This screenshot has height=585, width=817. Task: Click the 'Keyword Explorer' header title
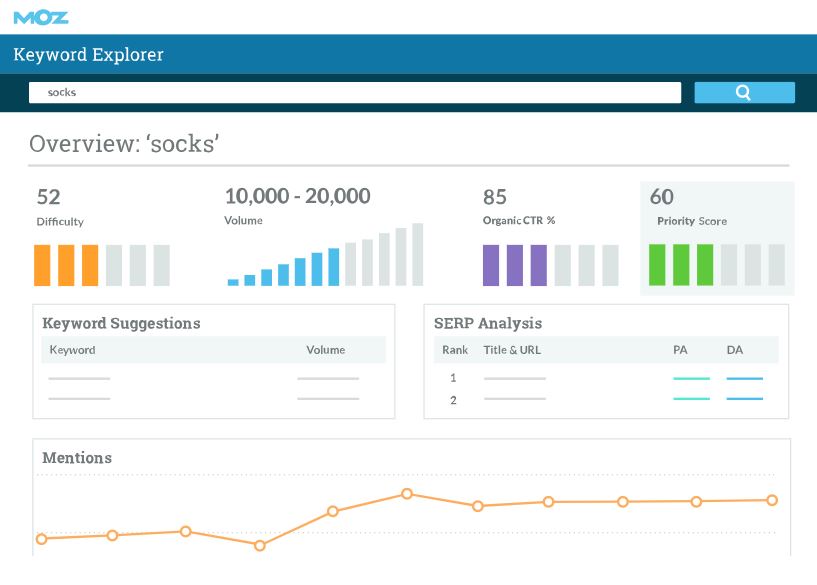tap(89, 54)
